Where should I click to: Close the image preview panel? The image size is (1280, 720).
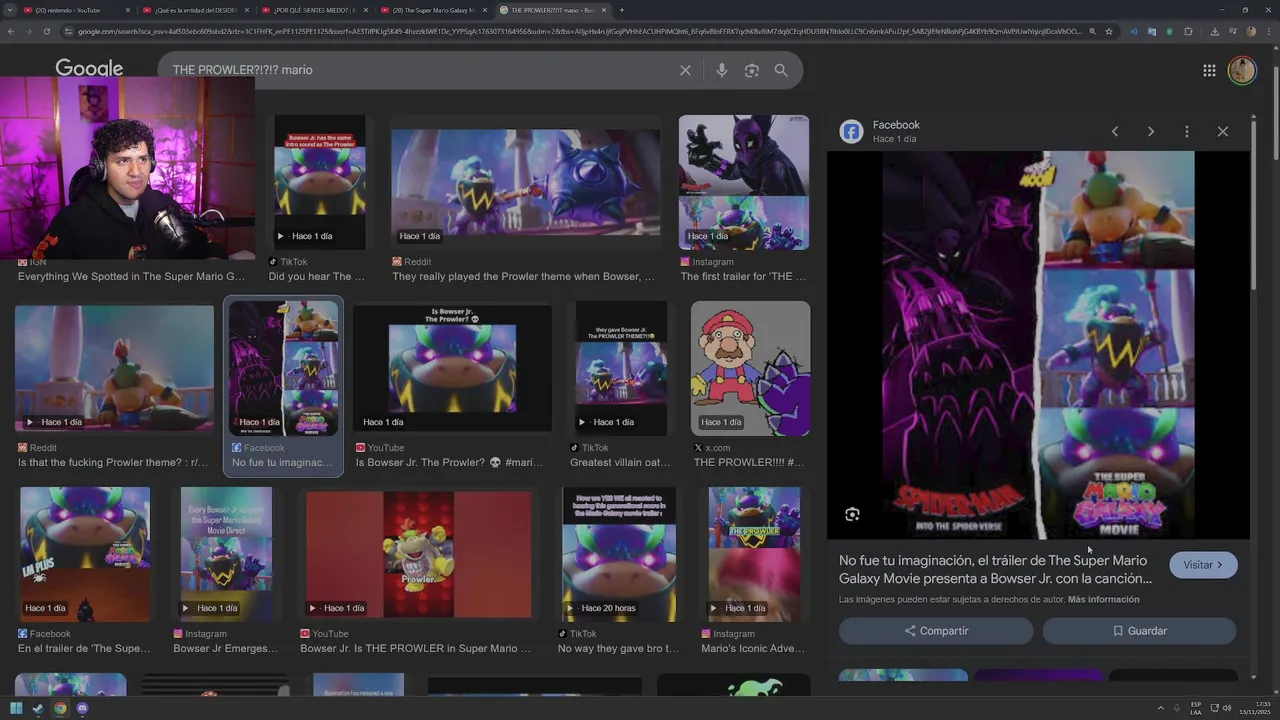point(1223,131)
